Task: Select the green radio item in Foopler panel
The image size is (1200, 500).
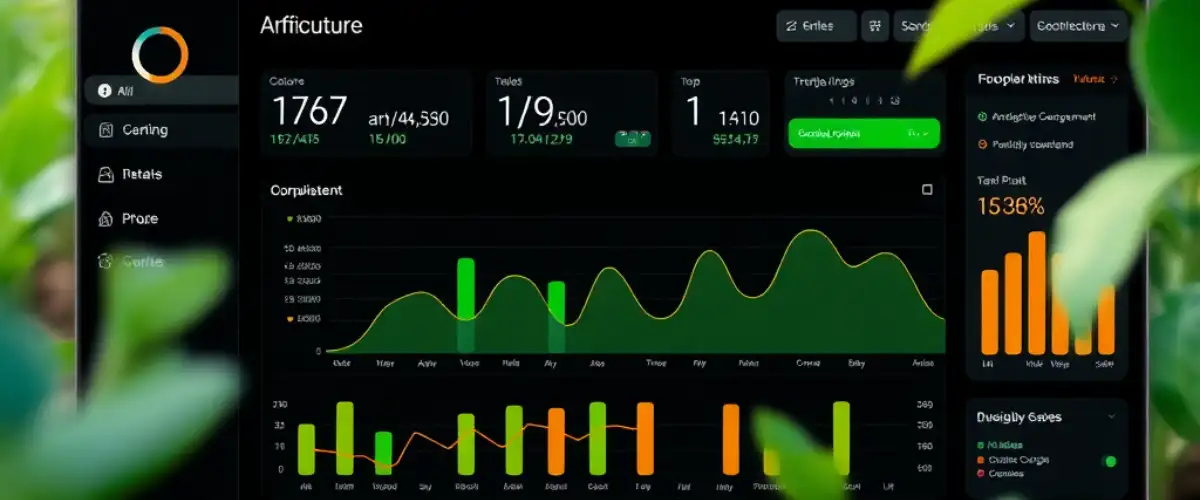Action: [981, 116]
